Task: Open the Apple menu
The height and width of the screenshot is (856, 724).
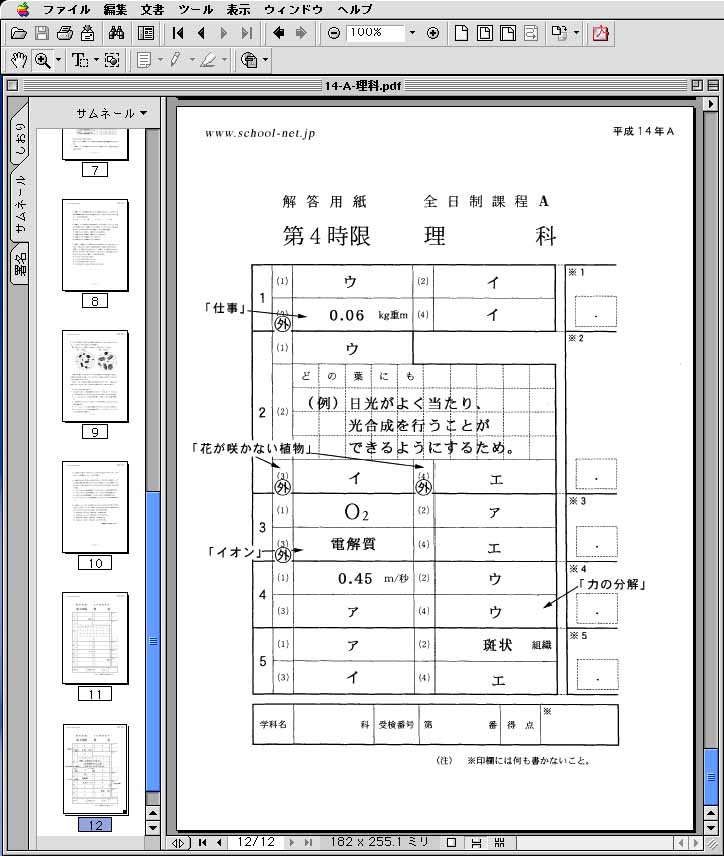Action: coord(22,9)
